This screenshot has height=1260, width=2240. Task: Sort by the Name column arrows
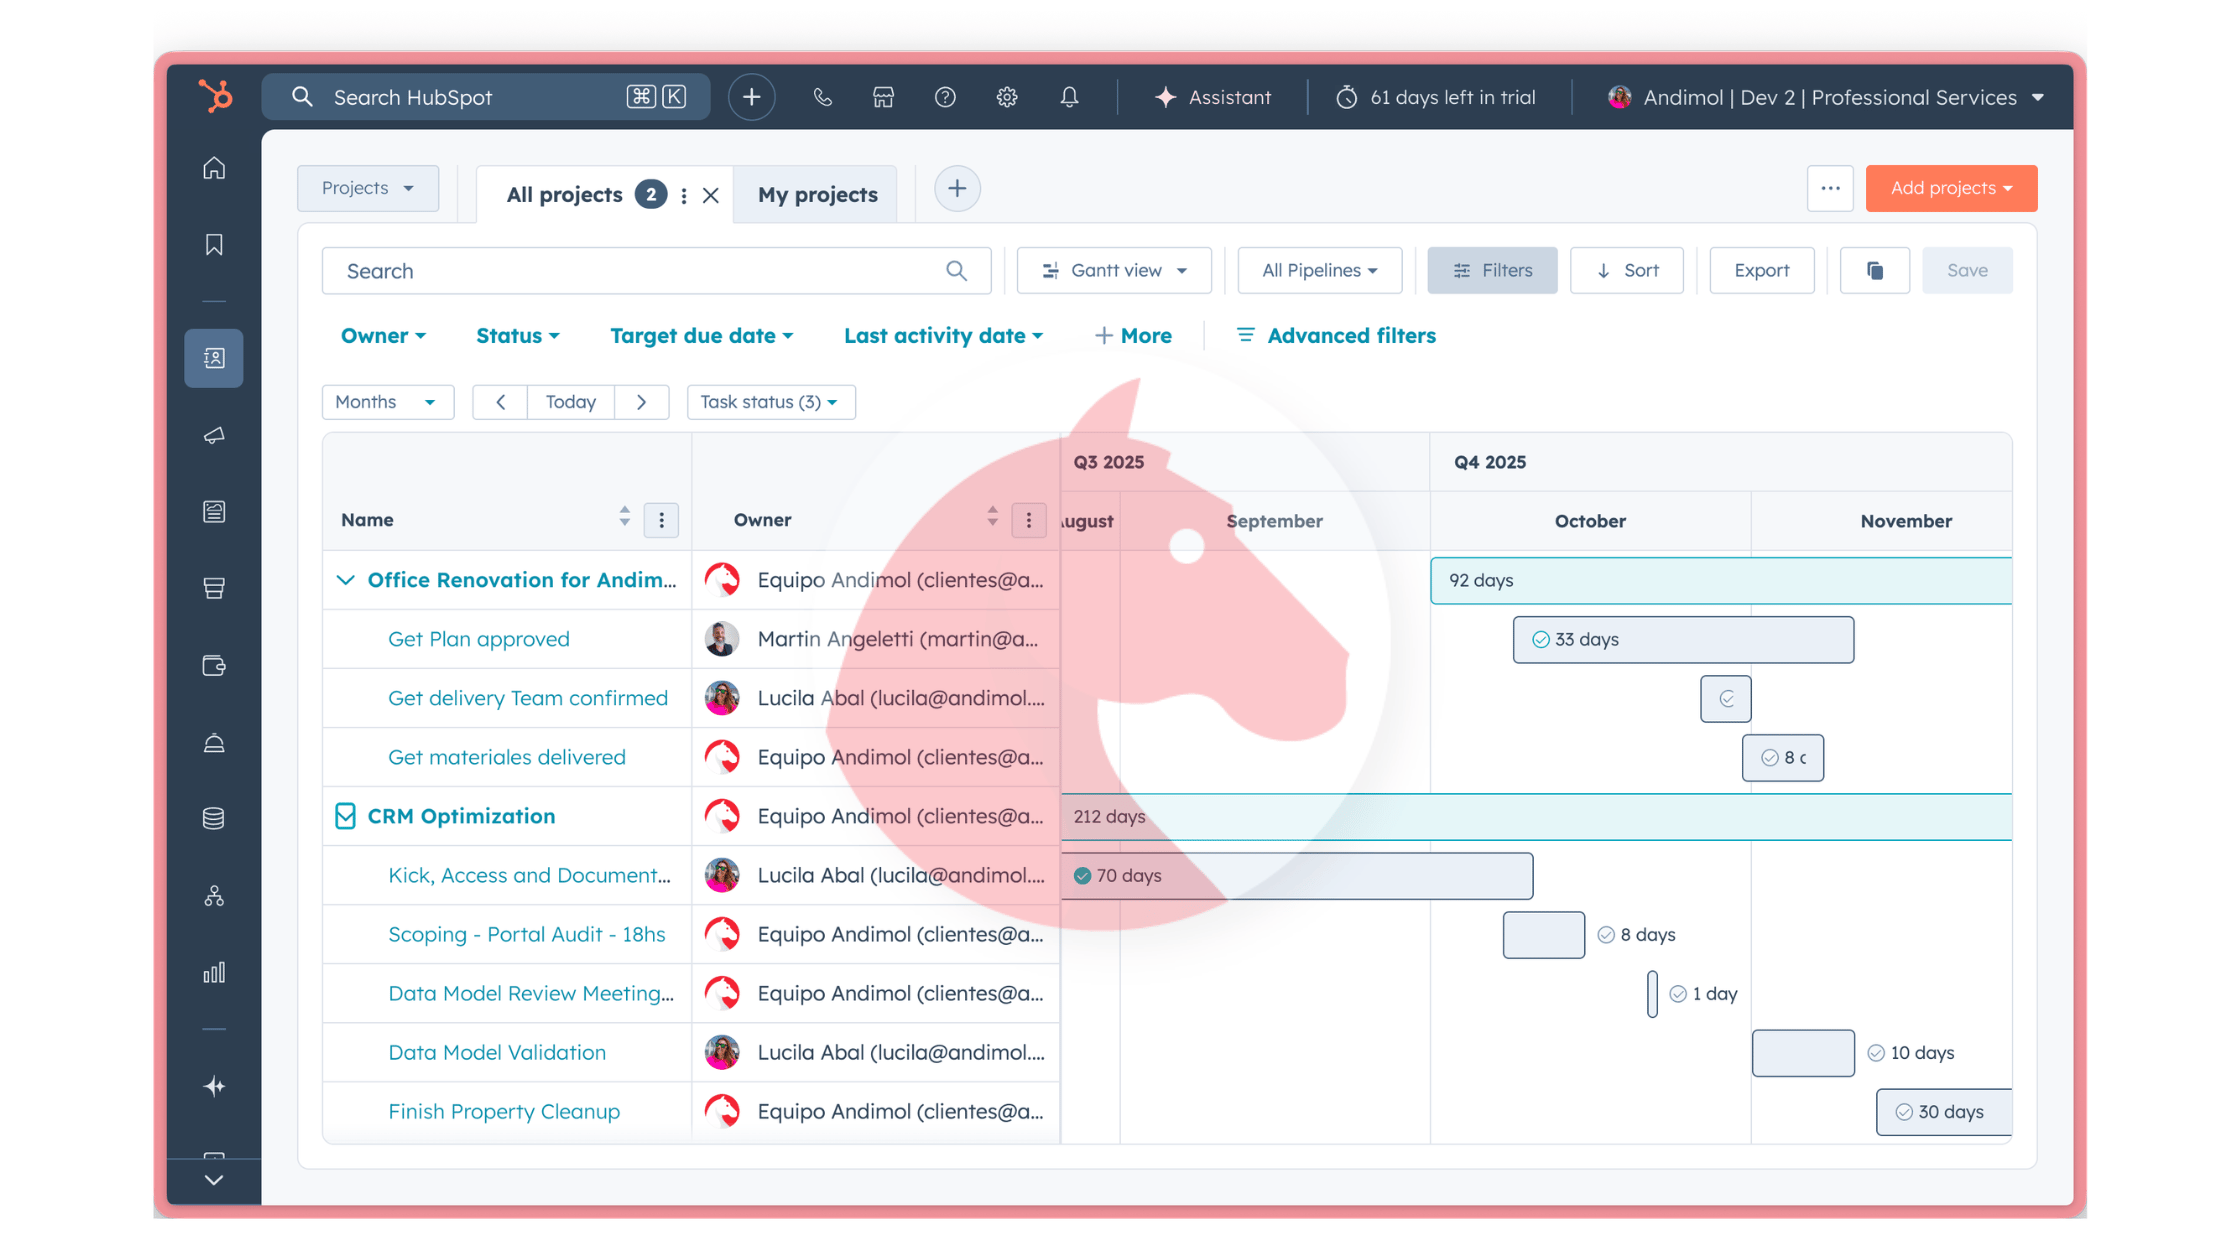pos(624,519)
